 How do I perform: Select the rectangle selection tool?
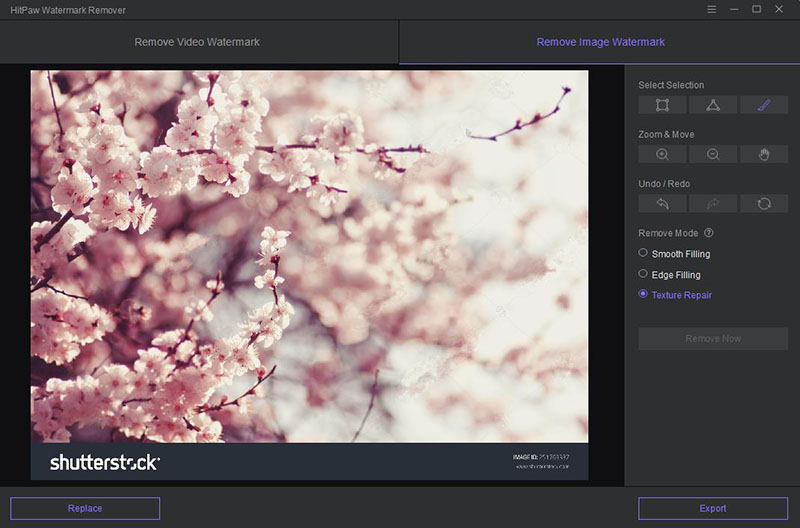[x=662, y=105]
